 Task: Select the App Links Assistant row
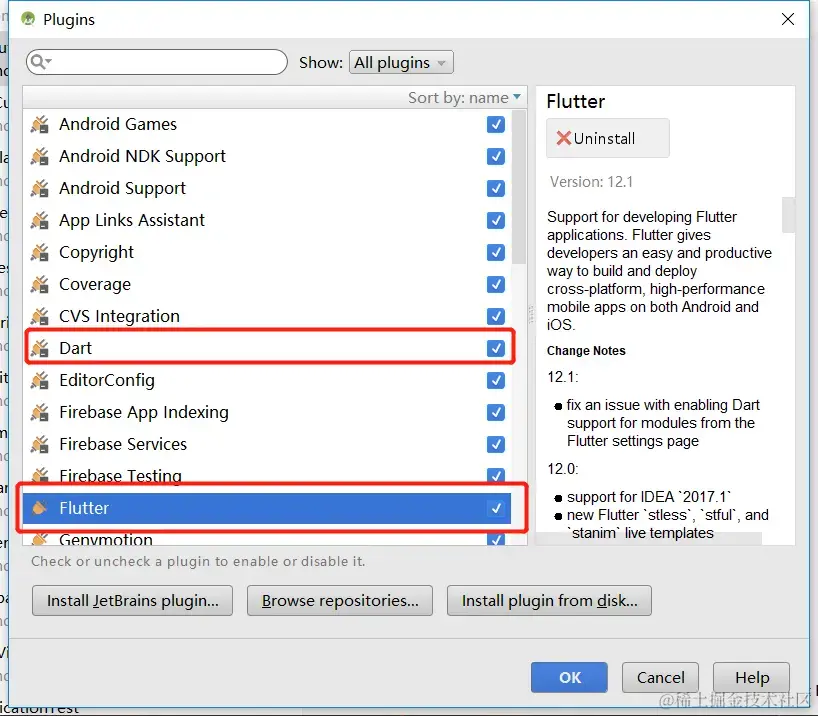point(267,220)
